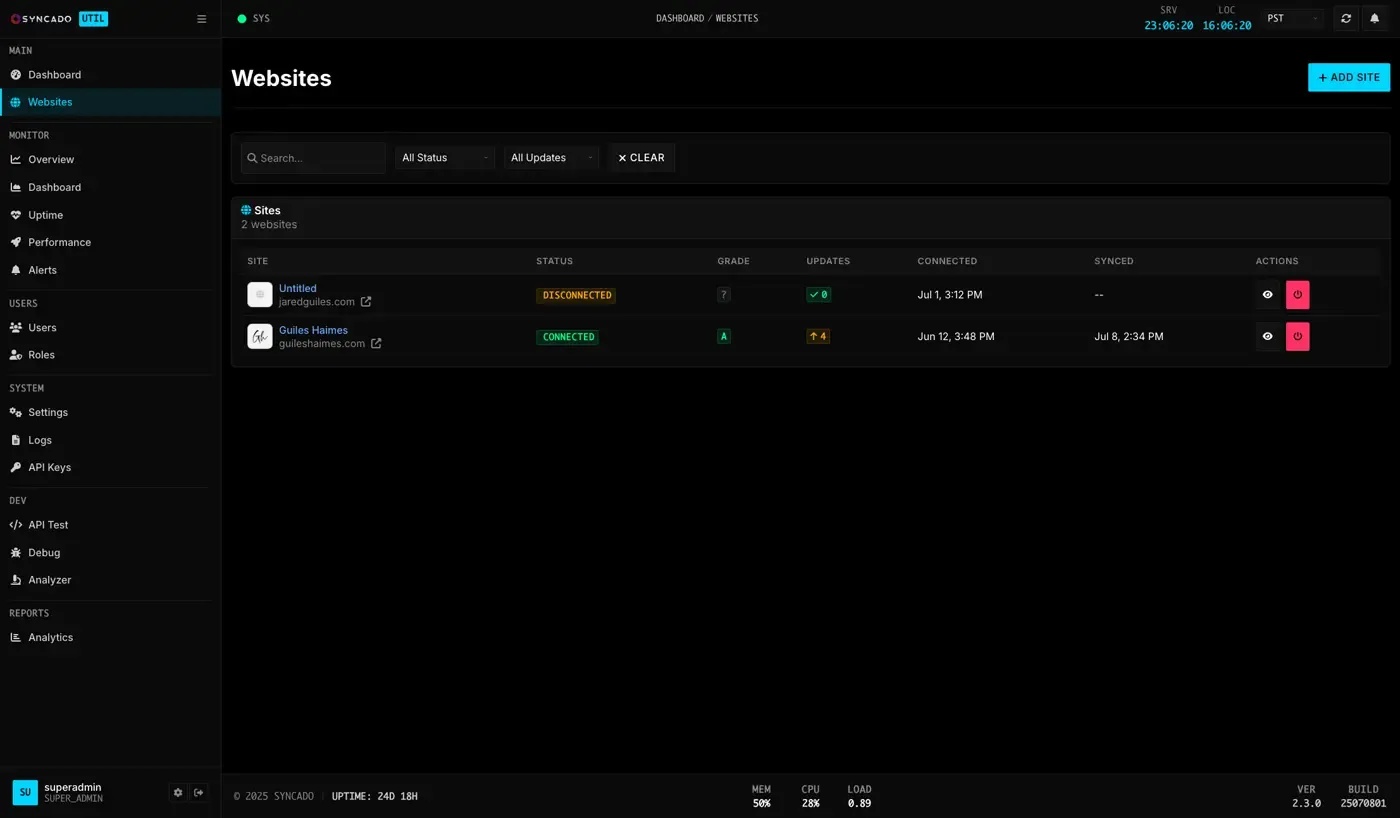The image size is (1400, 818).
Task: Open the Untitled site link
Action: [298, 289]
